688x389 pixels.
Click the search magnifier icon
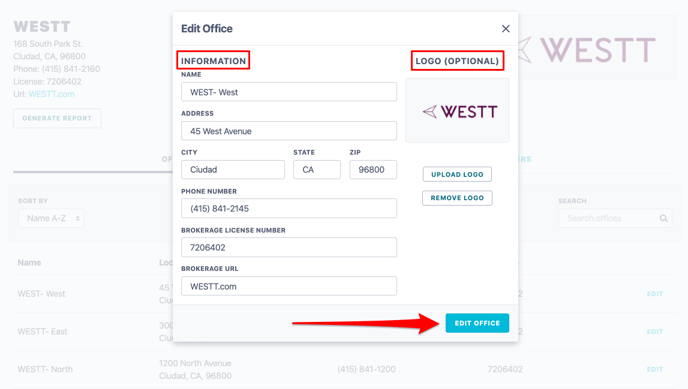pos(663,218)
